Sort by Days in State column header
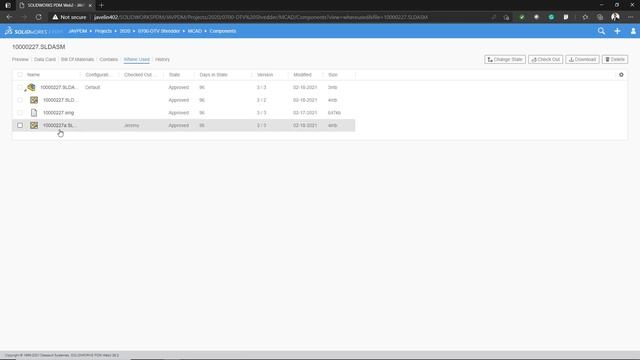The image size is (640, 360). [x=213, y=75]
